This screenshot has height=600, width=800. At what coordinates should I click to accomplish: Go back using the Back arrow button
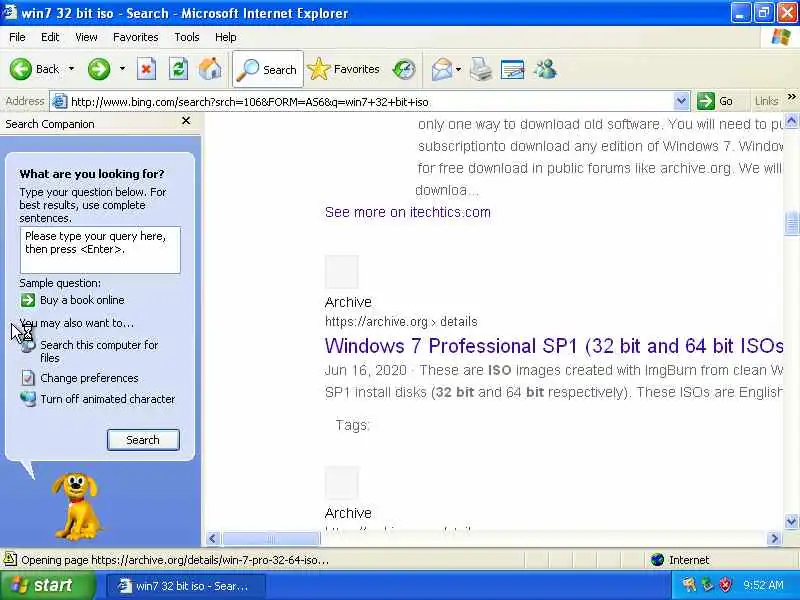tap(34, 69)
